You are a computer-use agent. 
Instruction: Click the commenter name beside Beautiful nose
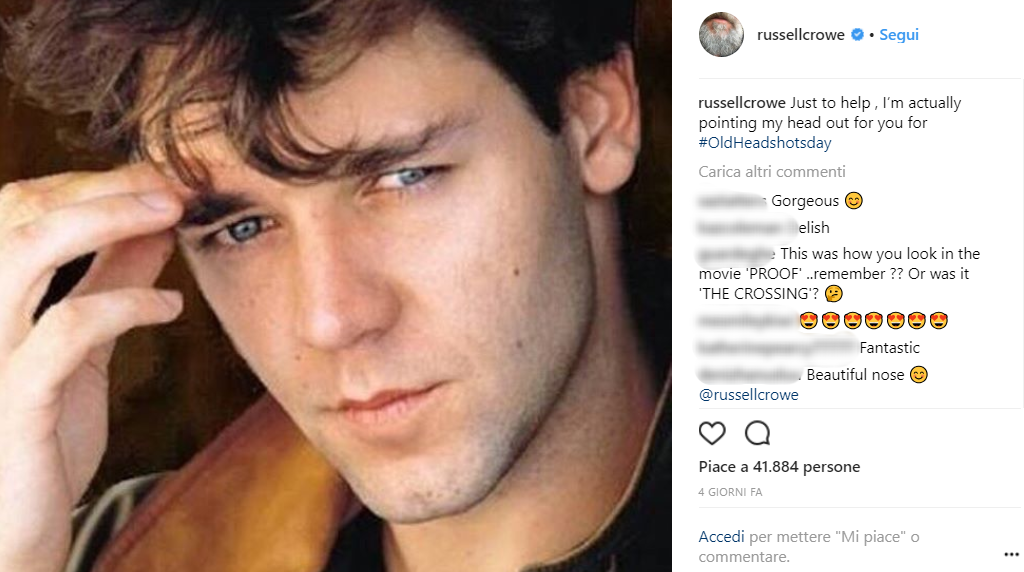750,375
